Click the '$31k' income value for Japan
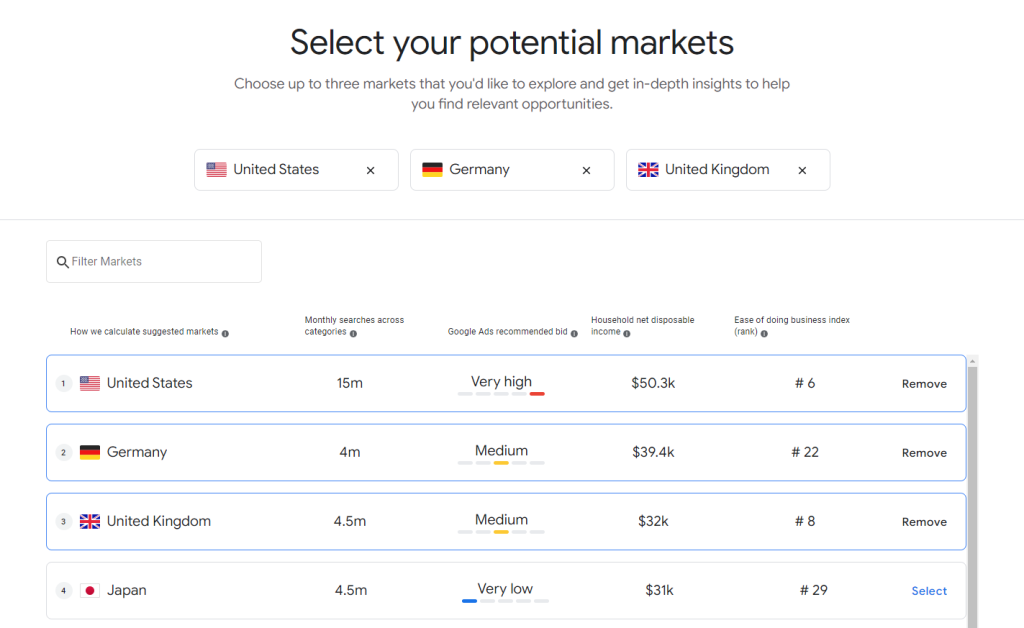This screenshot has height=628, width=1024. (660, 591)
